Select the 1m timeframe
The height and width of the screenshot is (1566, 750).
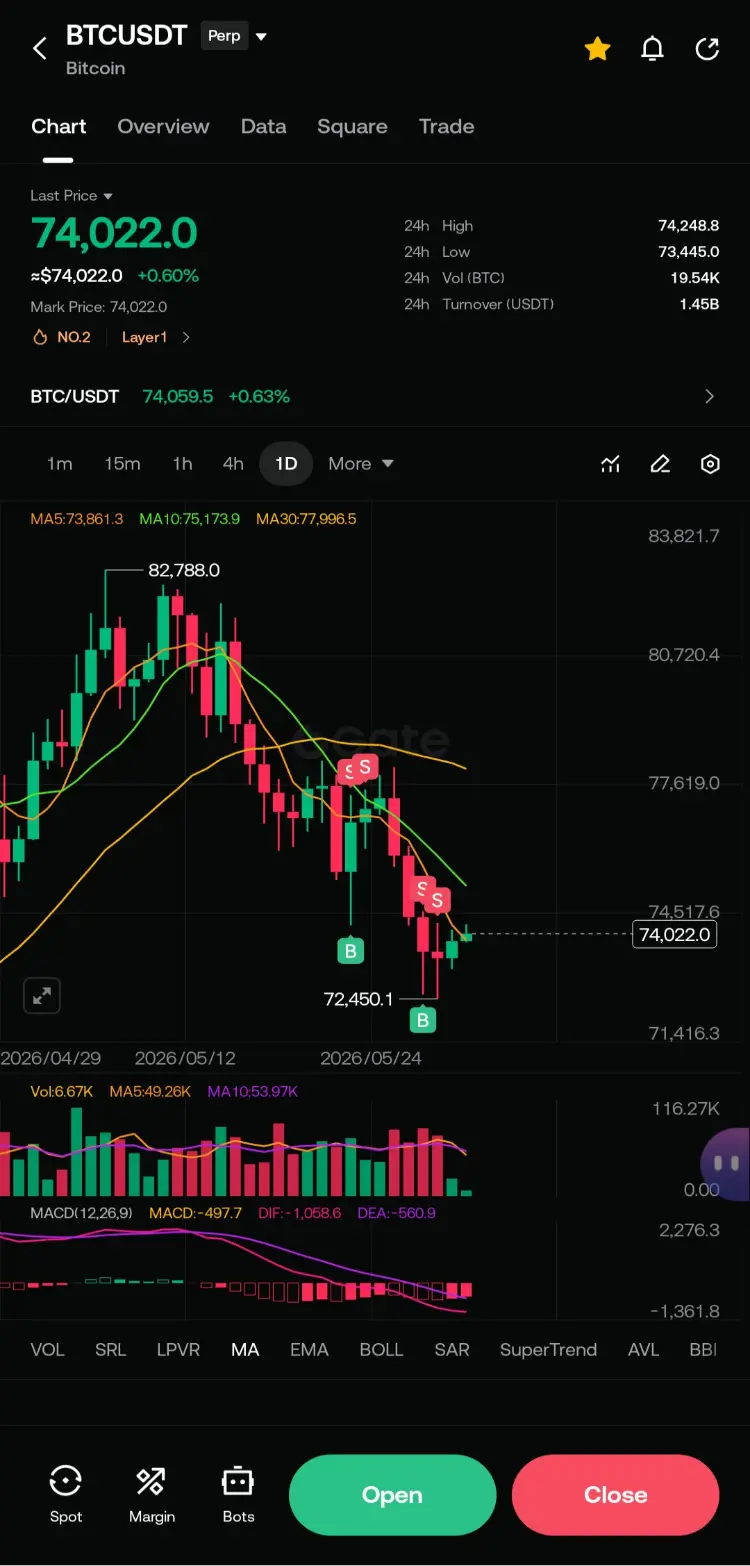59,463
